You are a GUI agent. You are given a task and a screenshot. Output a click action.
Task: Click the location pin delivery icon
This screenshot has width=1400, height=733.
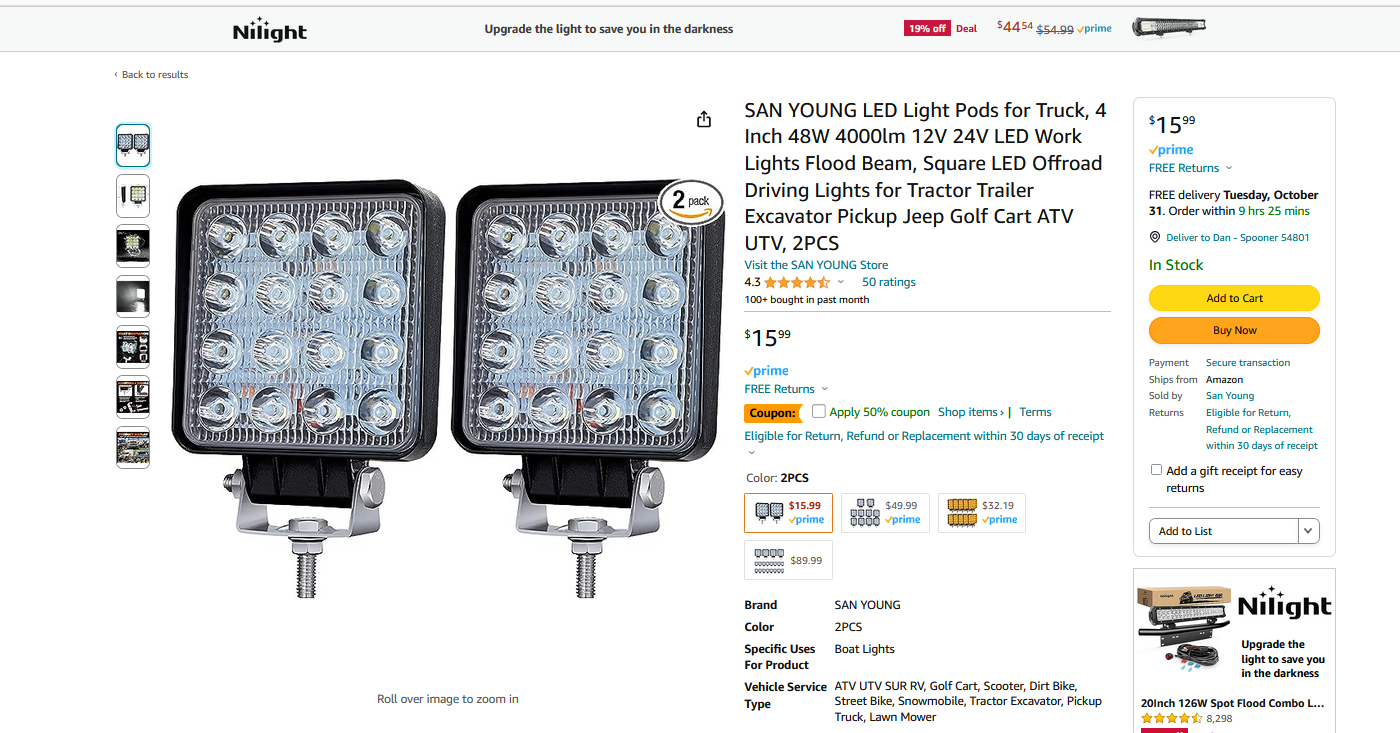pos(1155,238)
